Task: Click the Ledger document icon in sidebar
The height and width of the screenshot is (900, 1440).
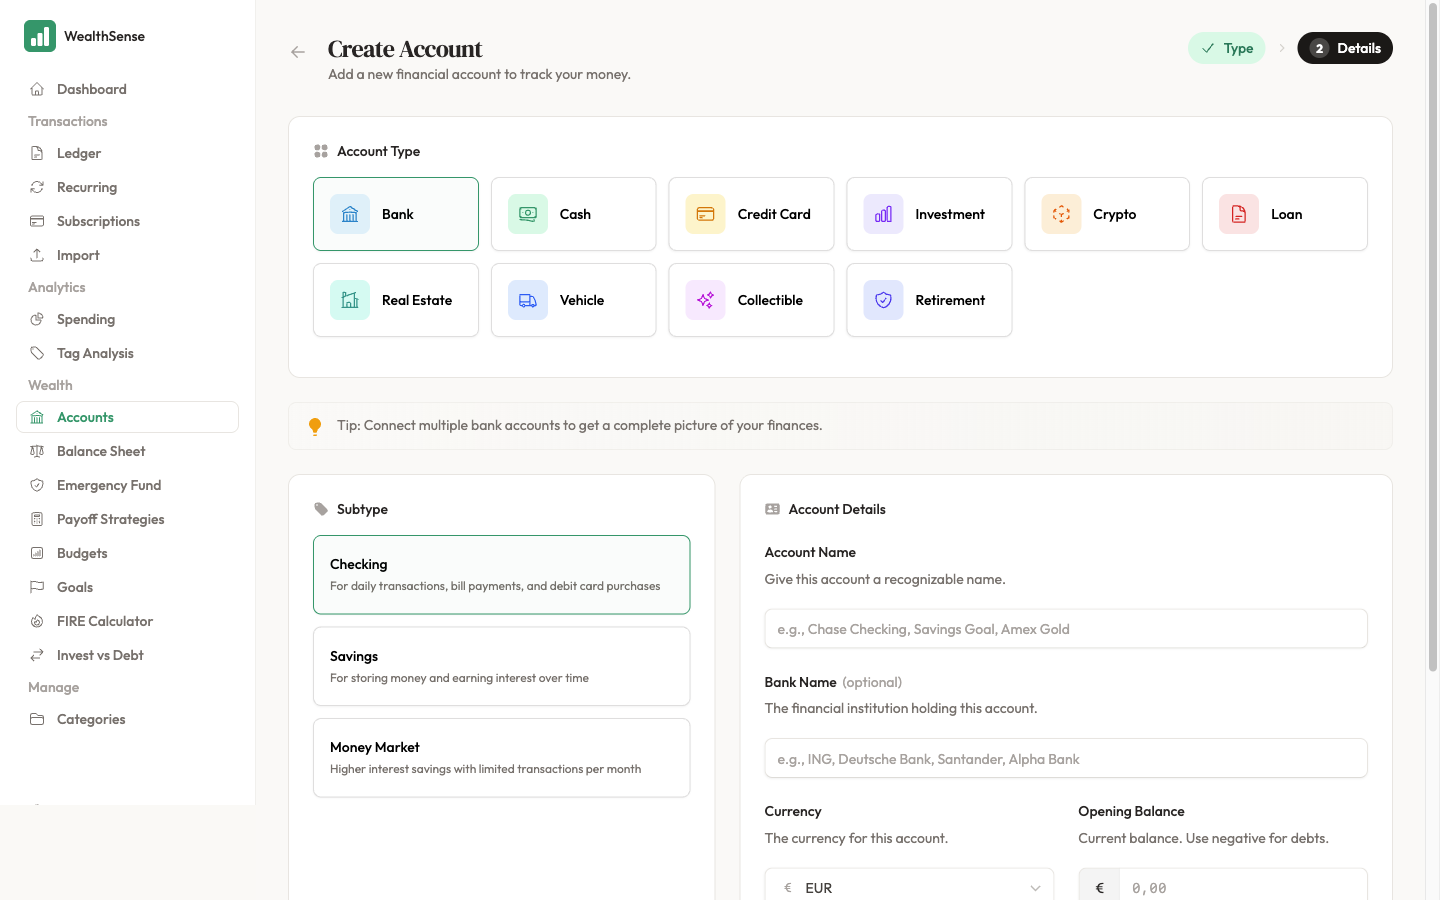Action: 37,153
